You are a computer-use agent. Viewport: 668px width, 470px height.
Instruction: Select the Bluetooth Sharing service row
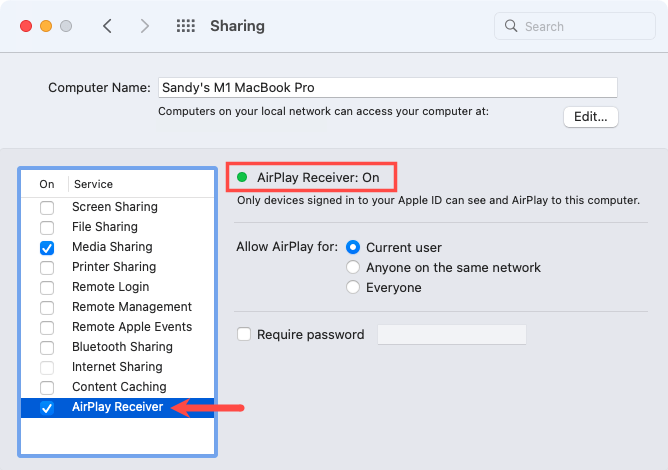[118, 347]
